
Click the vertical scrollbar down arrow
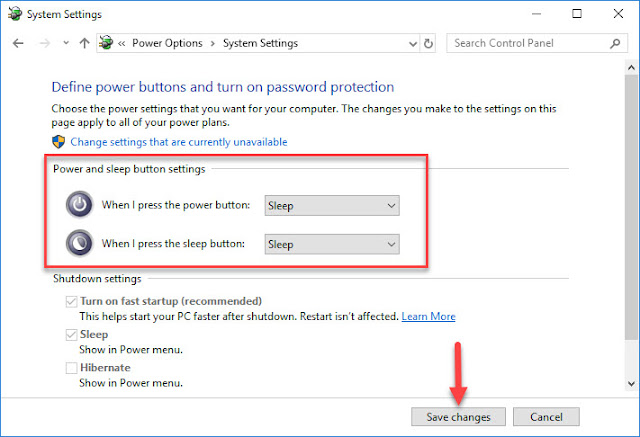631,384
